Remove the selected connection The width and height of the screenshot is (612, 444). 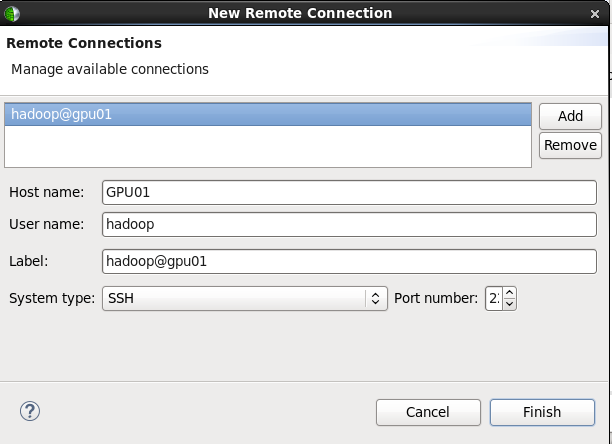tap(570, 145)
